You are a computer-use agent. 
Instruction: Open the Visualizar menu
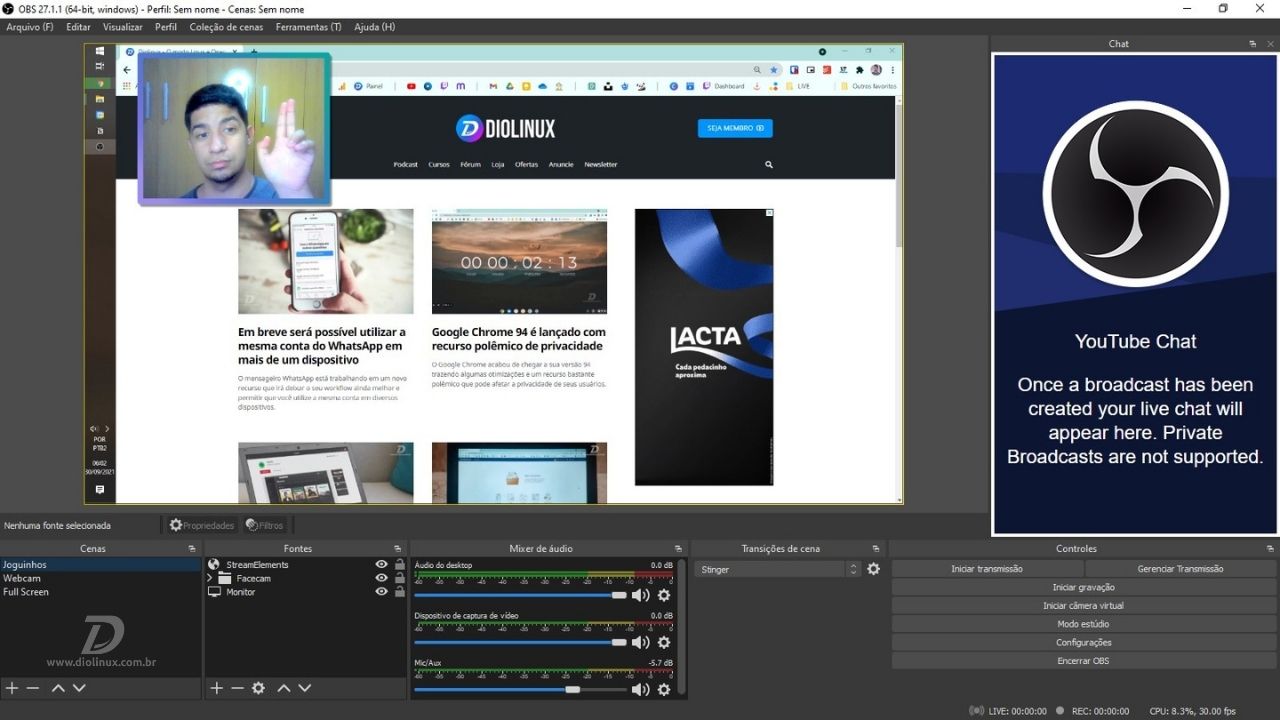click(x=123, y=27)
